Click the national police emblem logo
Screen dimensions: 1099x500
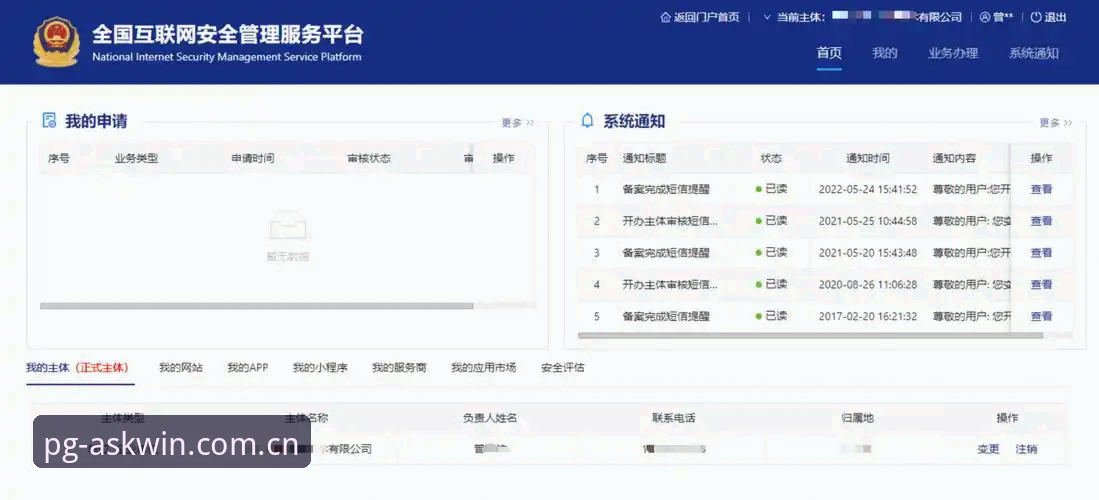coord(56,41)
